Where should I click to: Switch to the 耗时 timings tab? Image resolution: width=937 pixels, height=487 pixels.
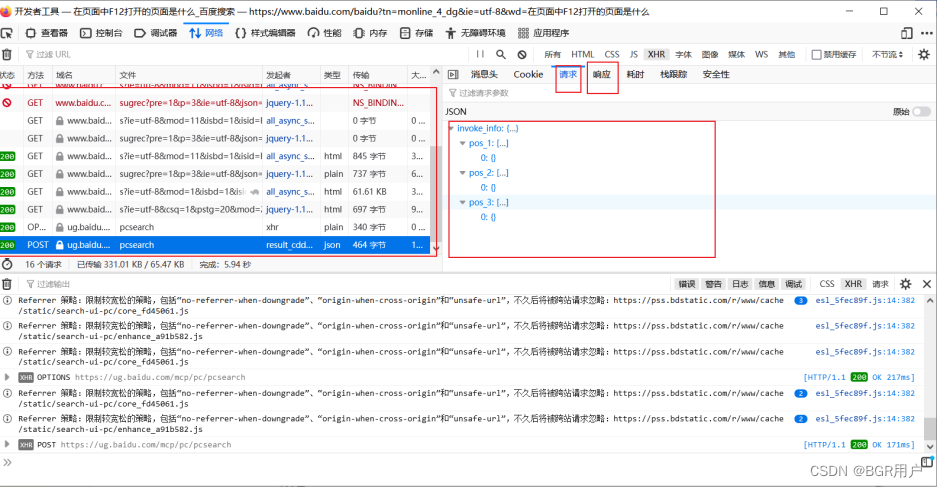pyautogui.click(x=635, y=75)
